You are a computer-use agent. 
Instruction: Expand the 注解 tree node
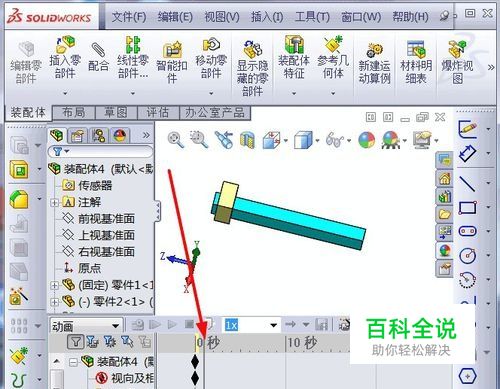pyautogui.click(x=55, y=202)
